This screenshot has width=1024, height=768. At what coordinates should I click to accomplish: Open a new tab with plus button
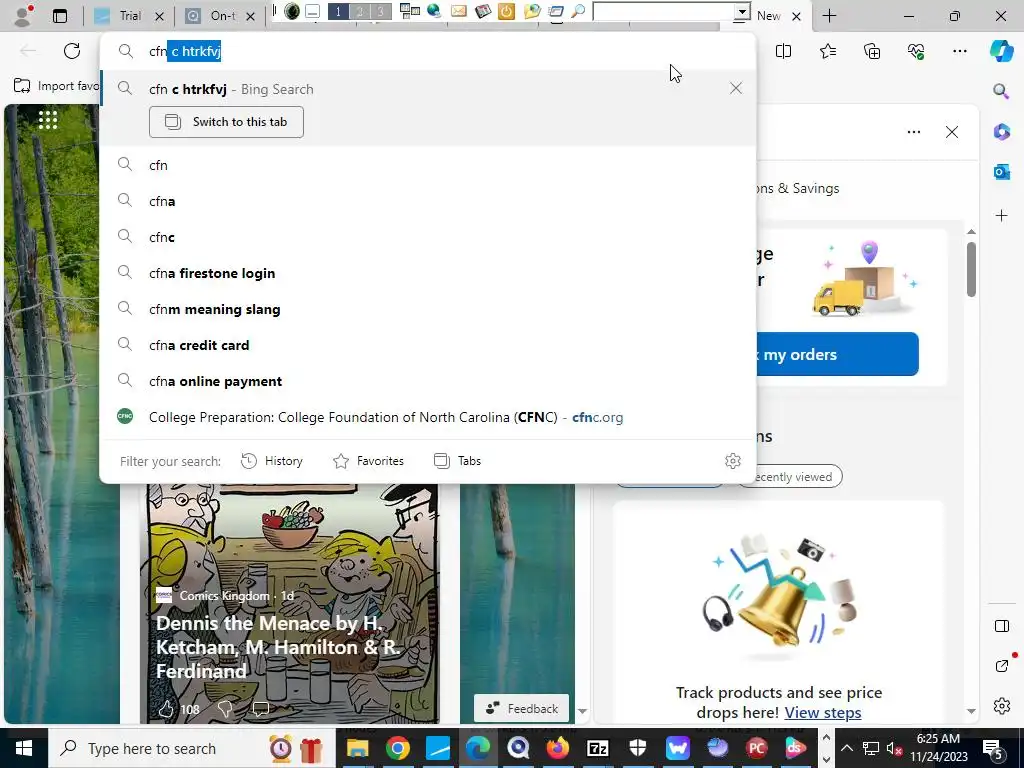pos(829,16)
